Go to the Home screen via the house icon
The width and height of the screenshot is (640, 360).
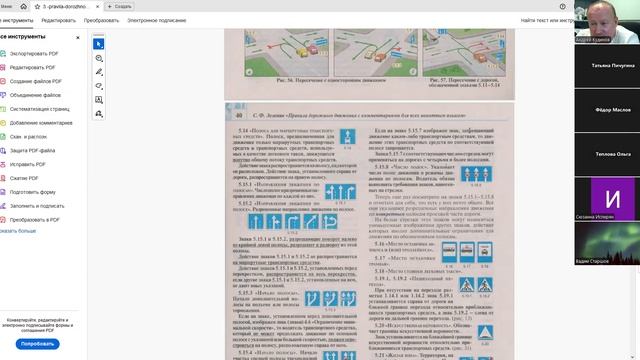24,7
